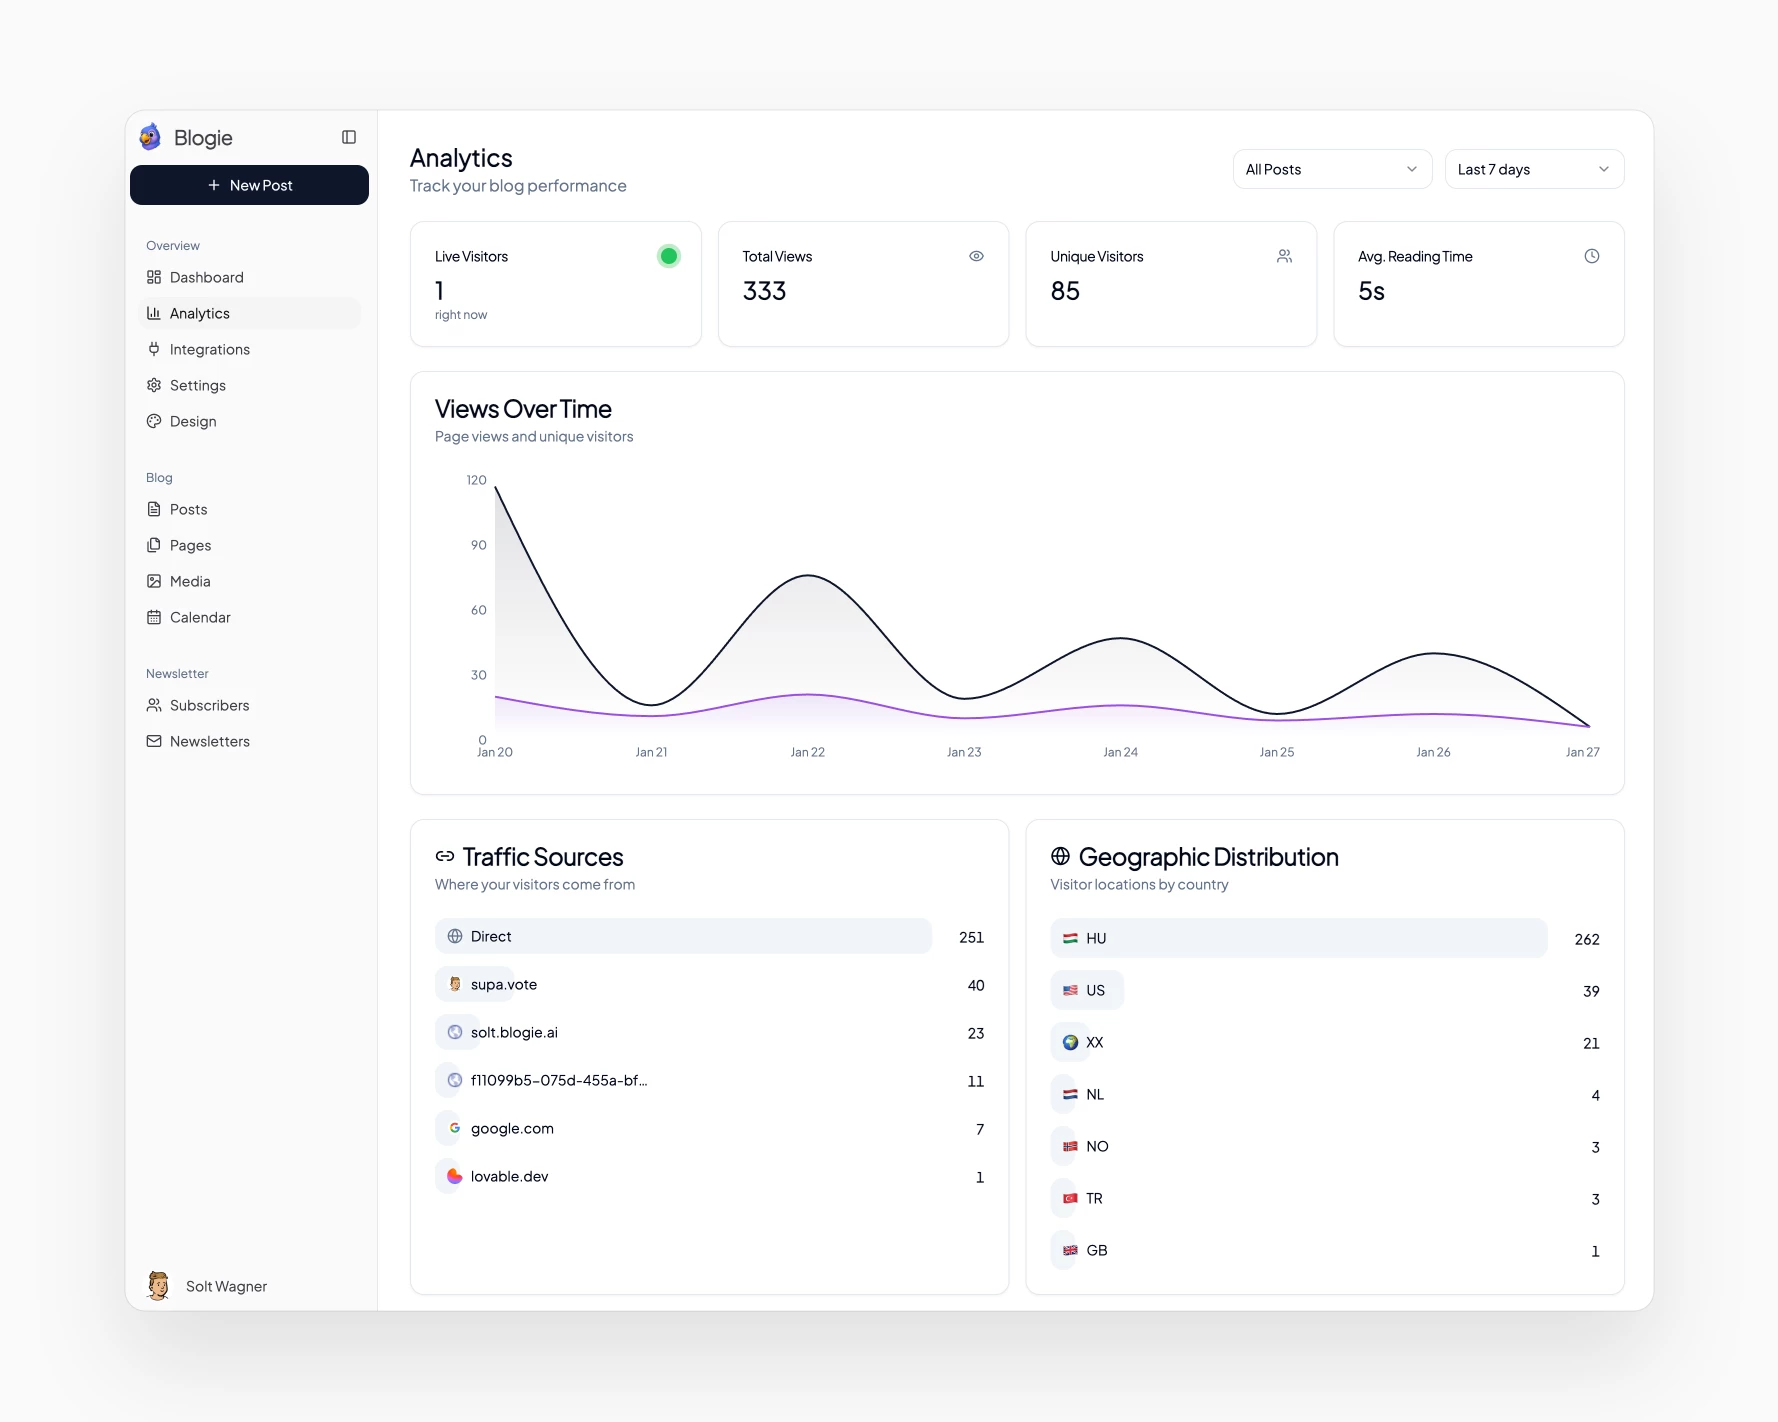Open the Dashboard menu item
The width and height of the screenshot is (1778, 1422).
(206, 277)
